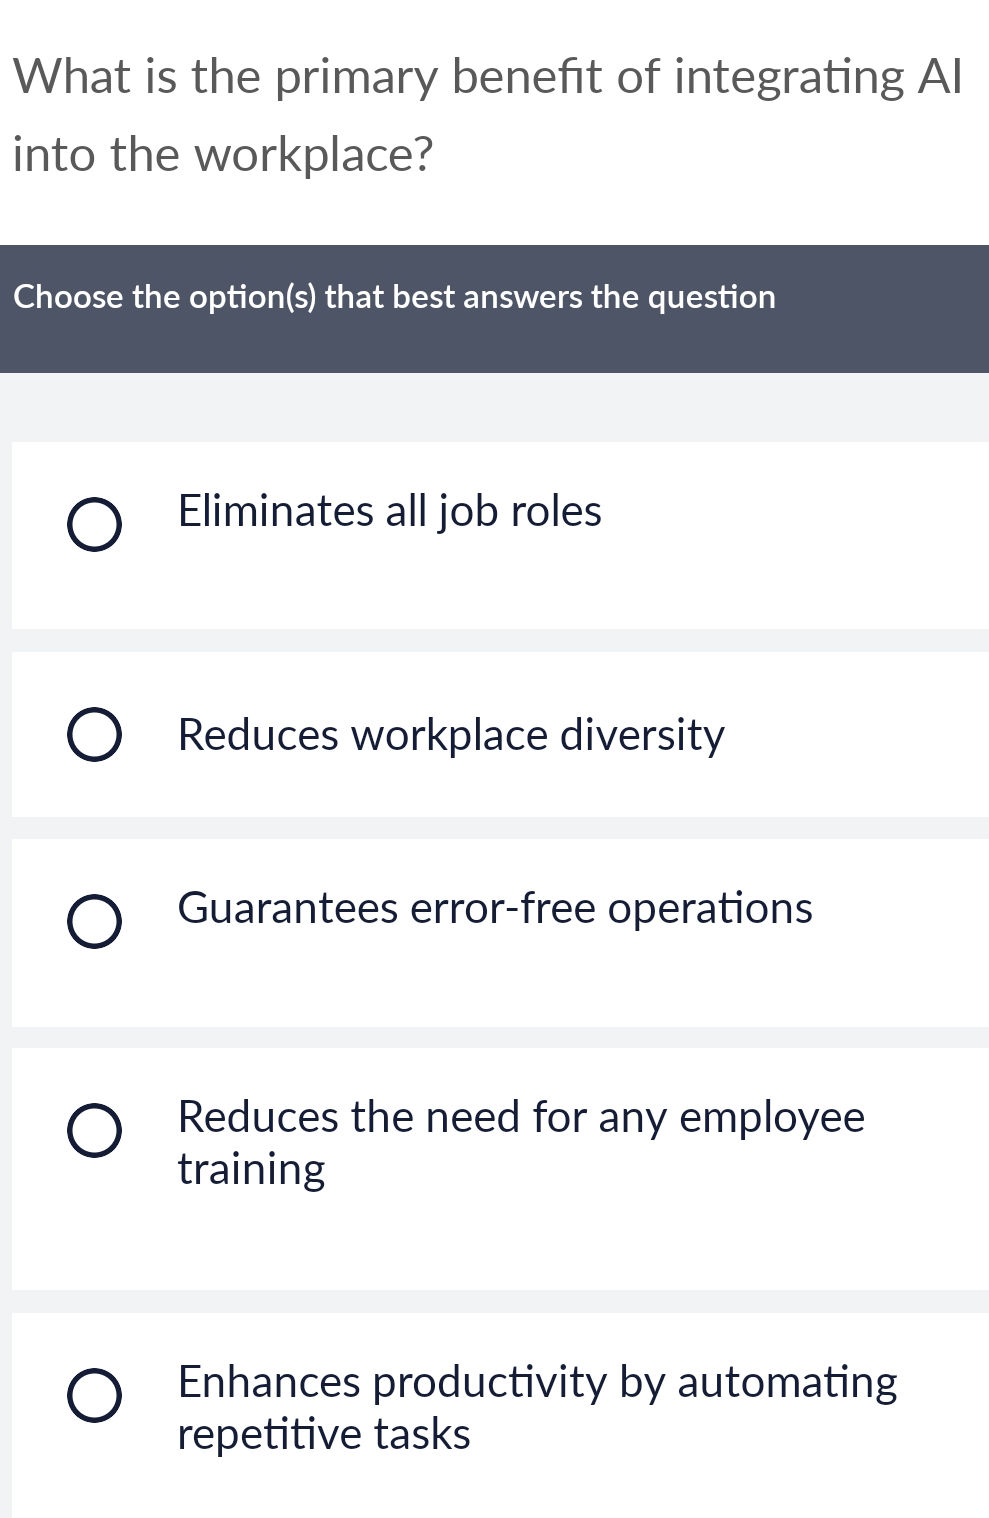Pick "Eliminates all job roles" as your answer
Viewport: 989px width, 1518px height.
pos(389,511)
